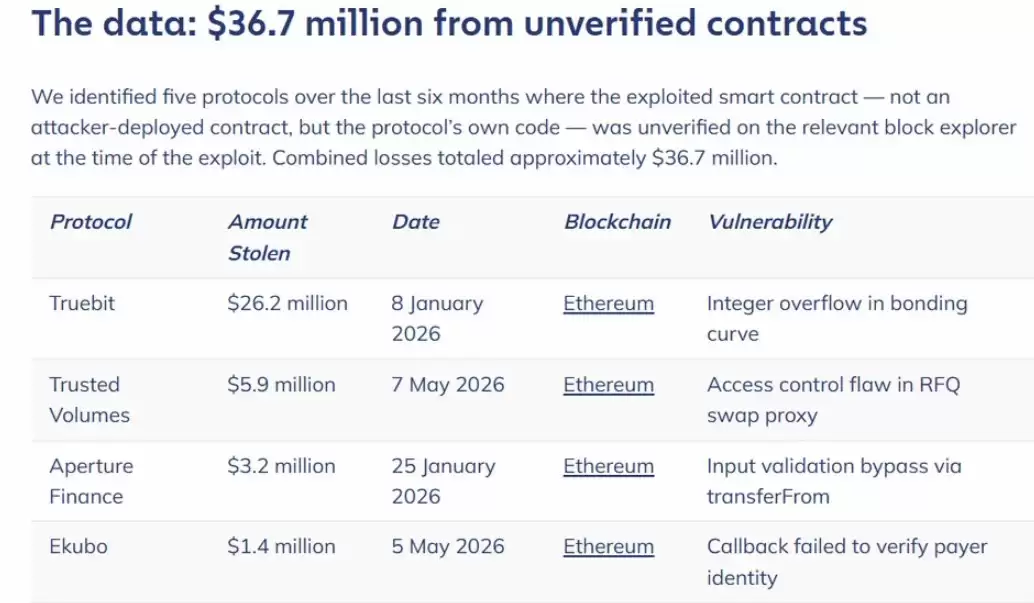This screenshot has width=1034, height=603.
Task: Select the Trusted Volumes protocol cell
Action: point(89,400)
